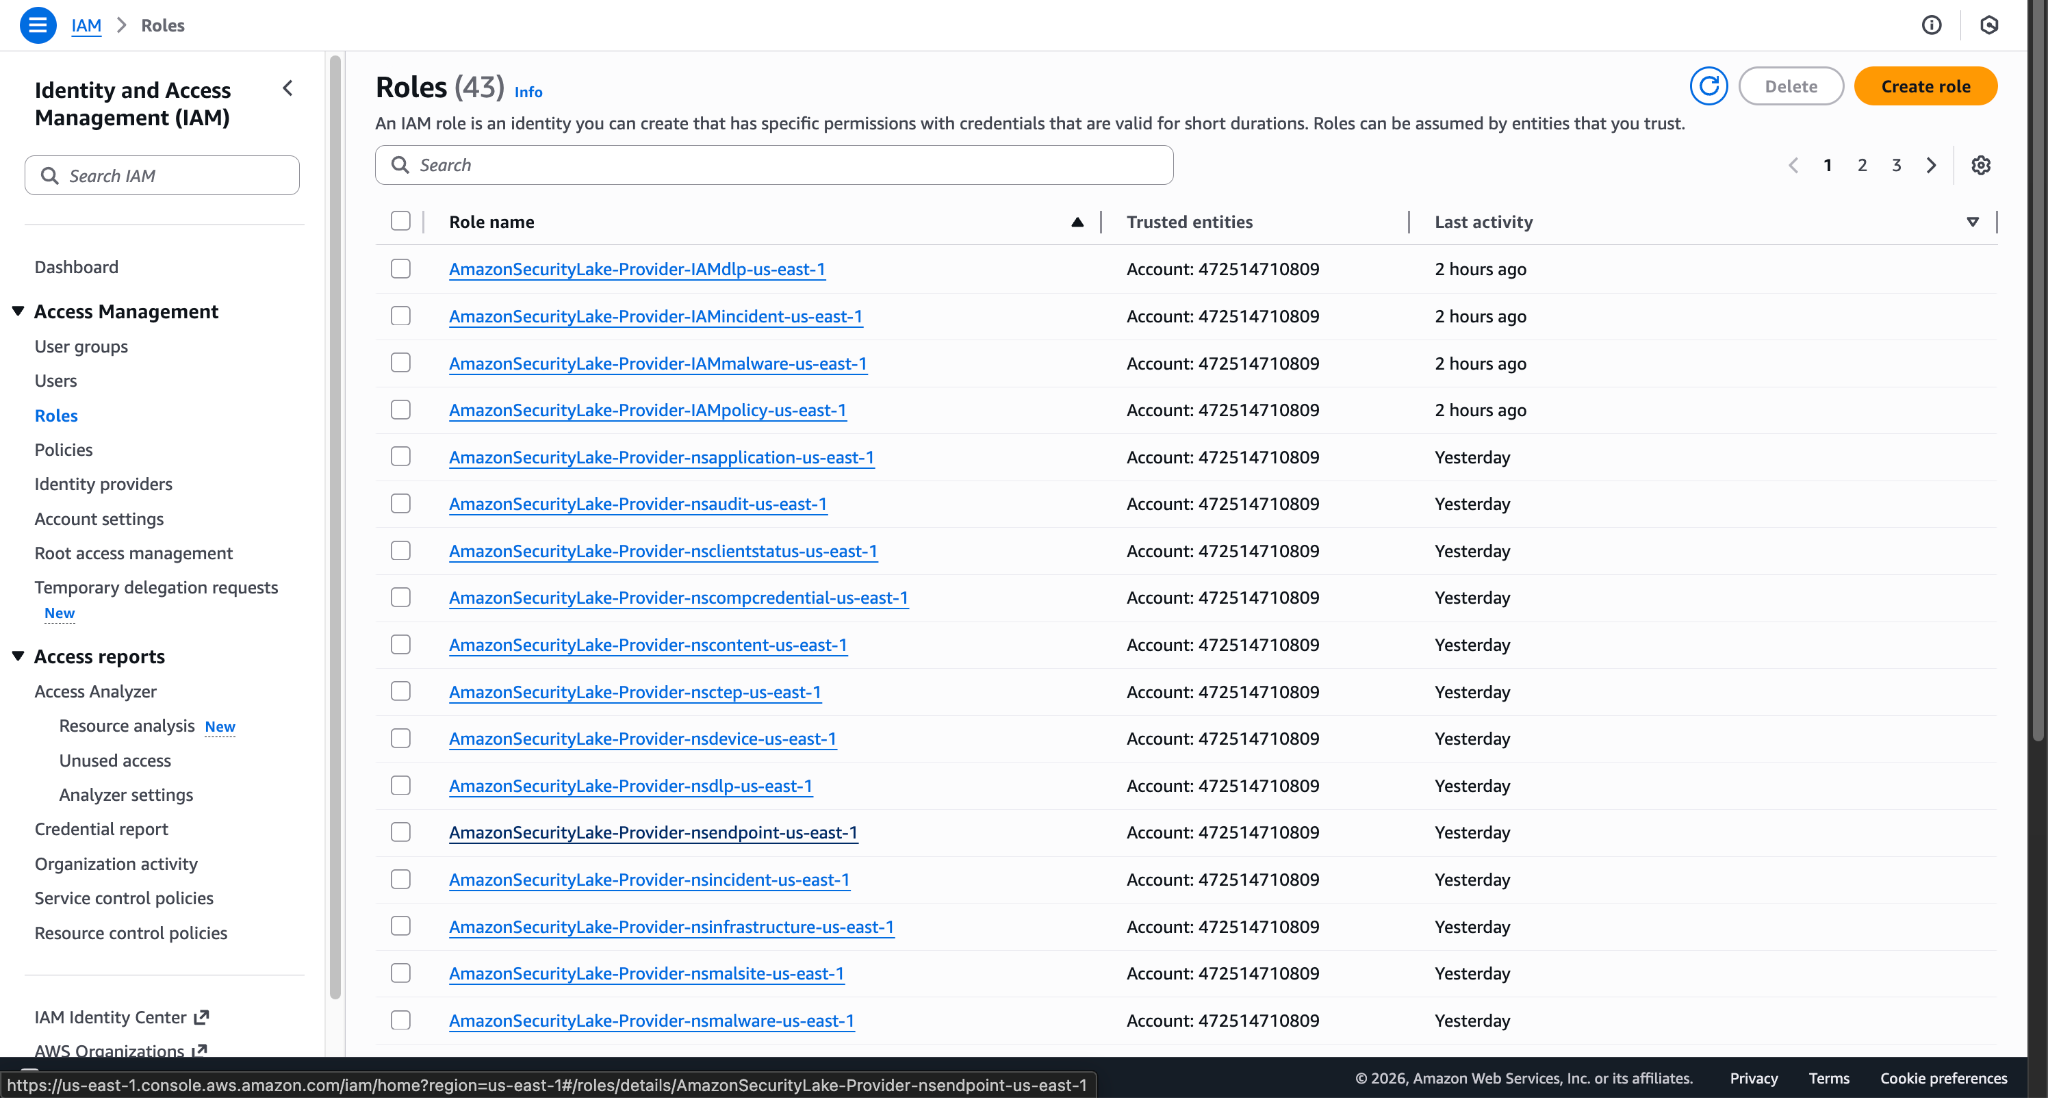Click the Create role button
The width and height of the screenshot is (2048, 1098).
point(1925,86)
